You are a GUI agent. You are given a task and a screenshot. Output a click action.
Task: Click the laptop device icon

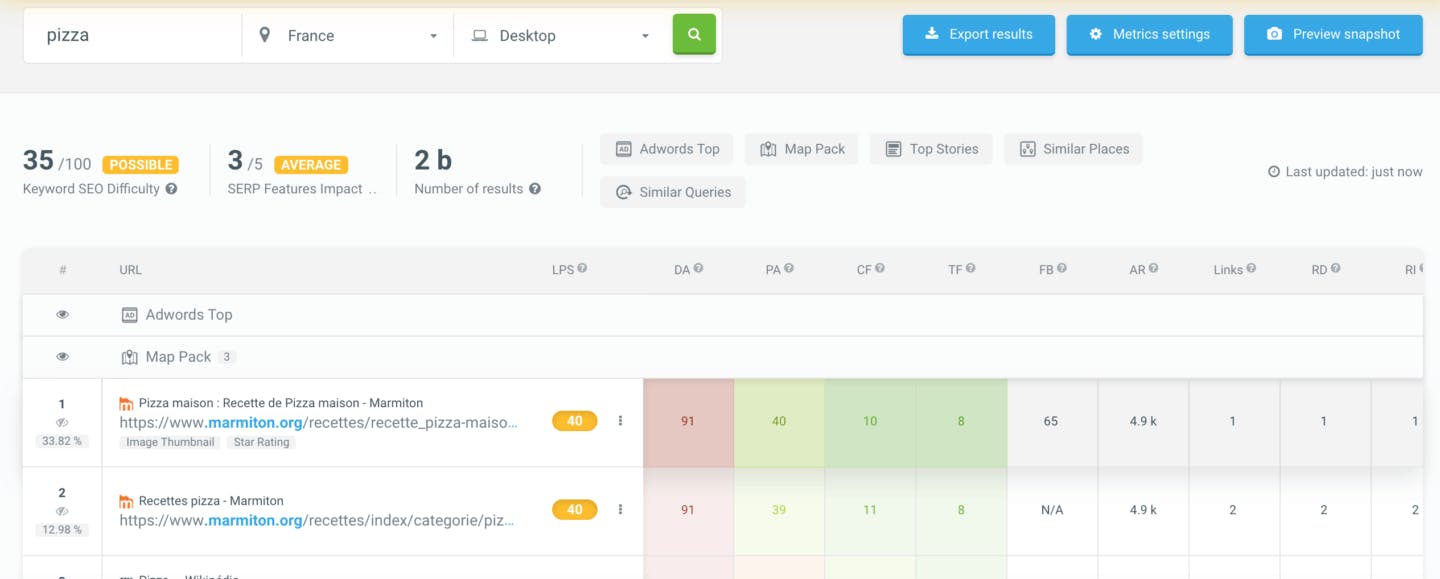pyautogui.click(x=480, y=35)
